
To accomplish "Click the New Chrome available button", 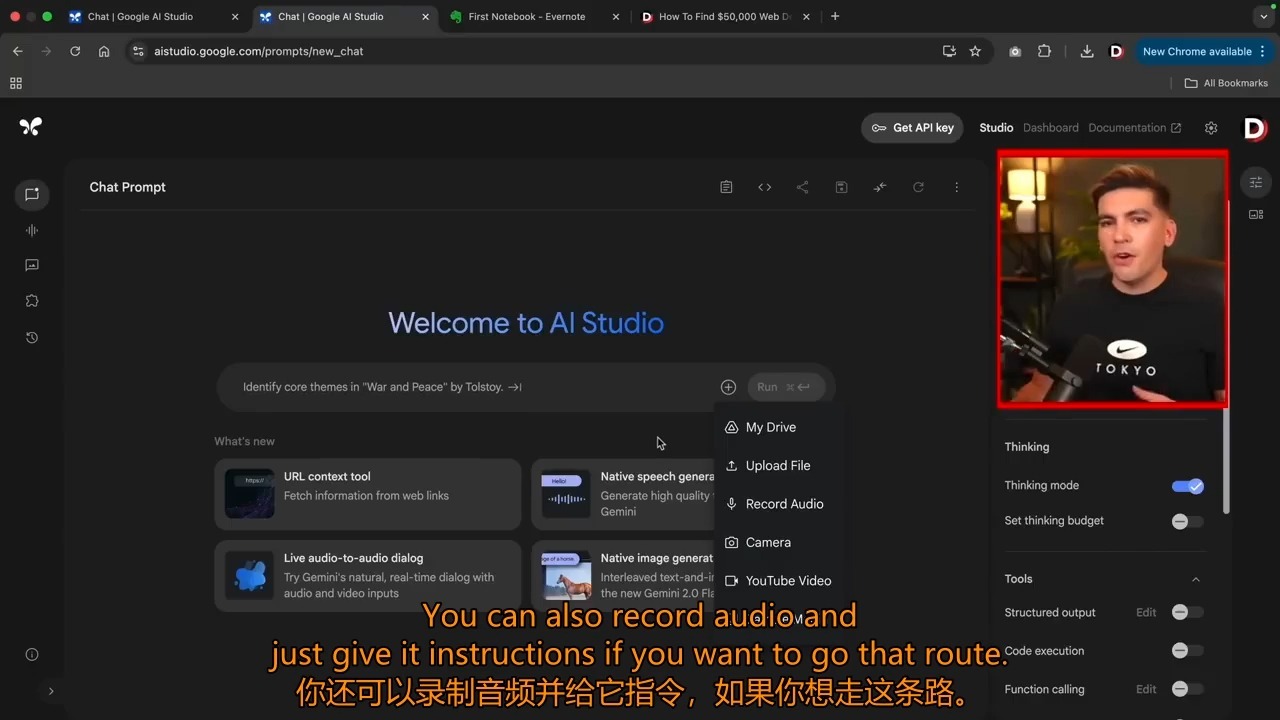I will (x=1204, y=51).
